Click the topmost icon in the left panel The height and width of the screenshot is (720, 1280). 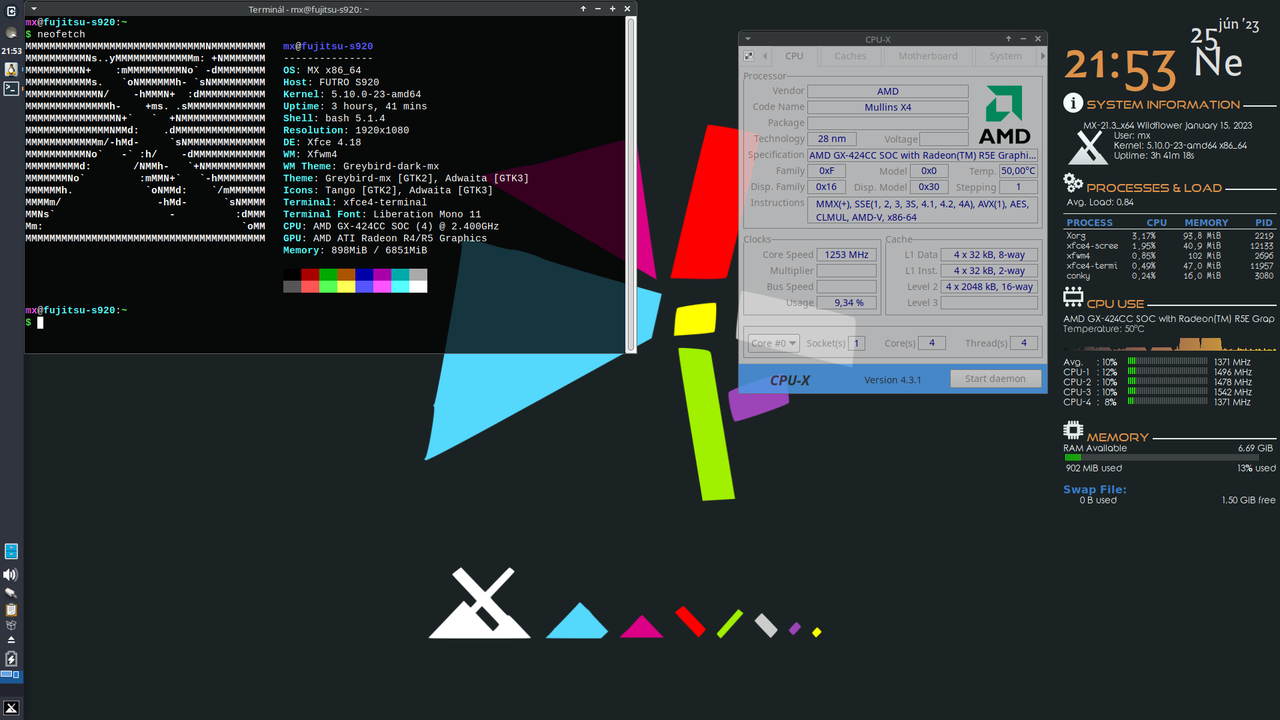point(11,11)
